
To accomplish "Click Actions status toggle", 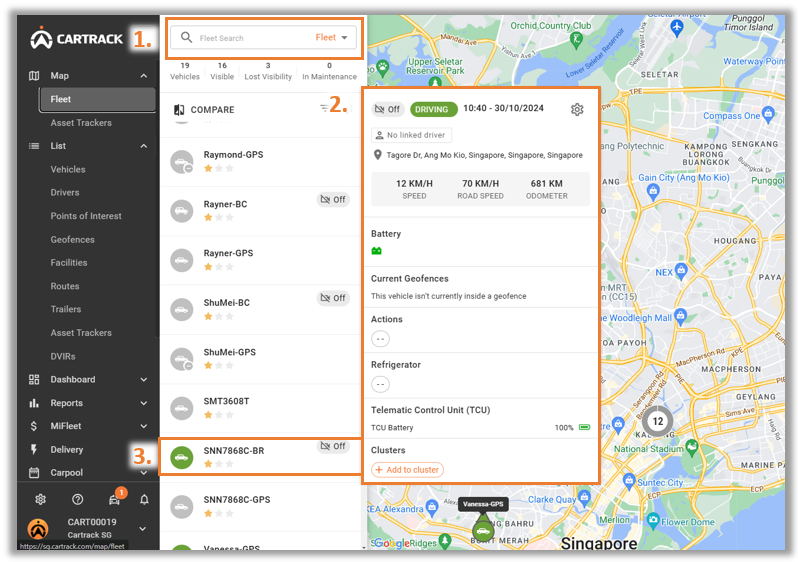I will [x=380, y=339].
